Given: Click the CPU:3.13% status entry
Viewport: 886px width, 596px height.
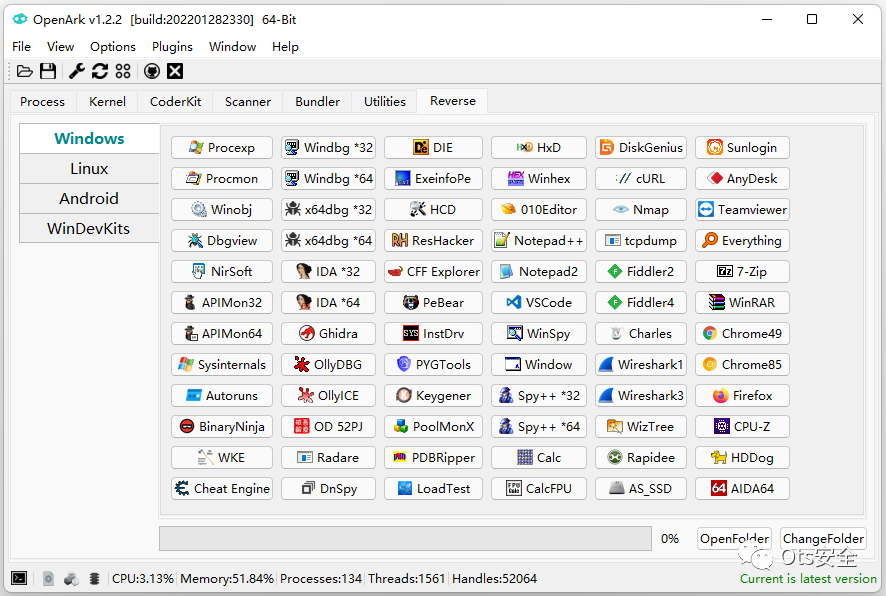Looking at the screenshot, I should 142,578.
